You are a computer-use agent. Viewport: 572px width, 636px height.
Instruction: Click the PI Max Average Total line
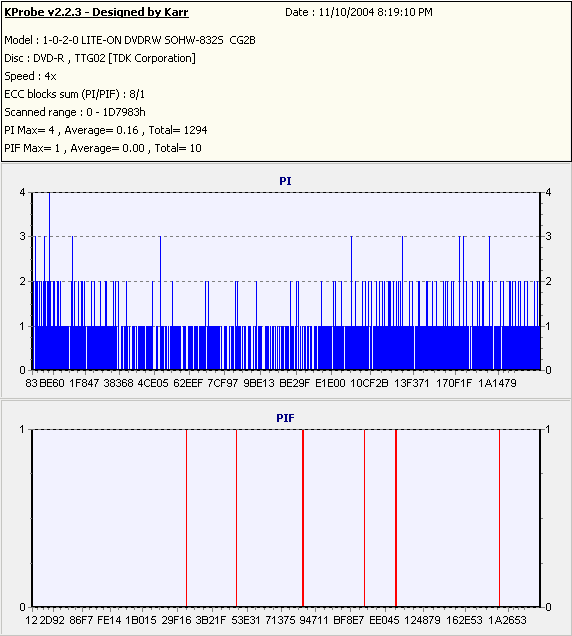tap(106, 130)
